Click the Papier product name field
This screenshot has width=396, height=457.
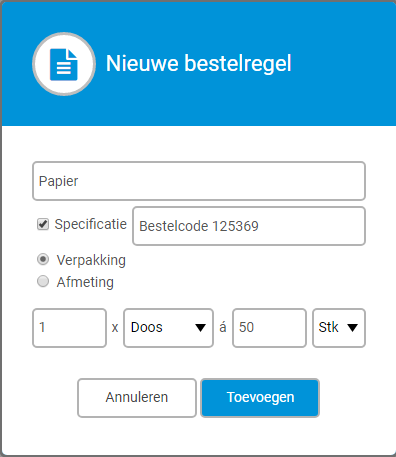click(x=199, y=181)
